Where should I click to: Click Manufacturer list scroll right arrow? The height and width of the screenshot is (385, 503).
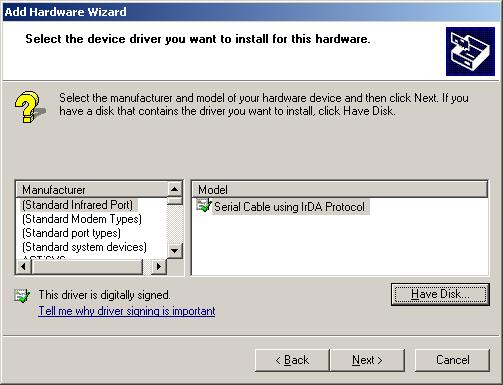pos(159,267)
